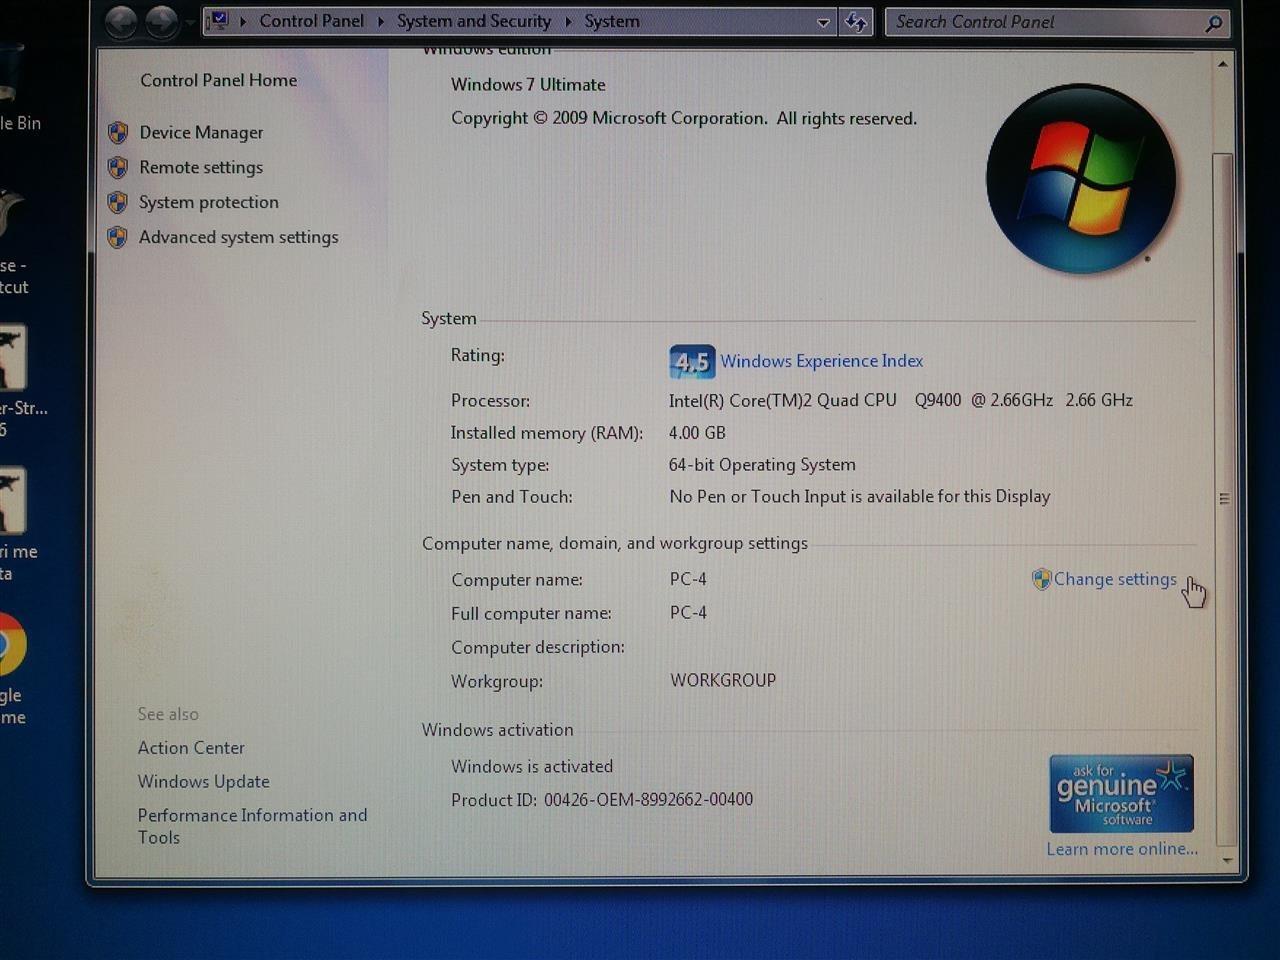Click the shield icon beside Advanced system settings

click(118, 237)
